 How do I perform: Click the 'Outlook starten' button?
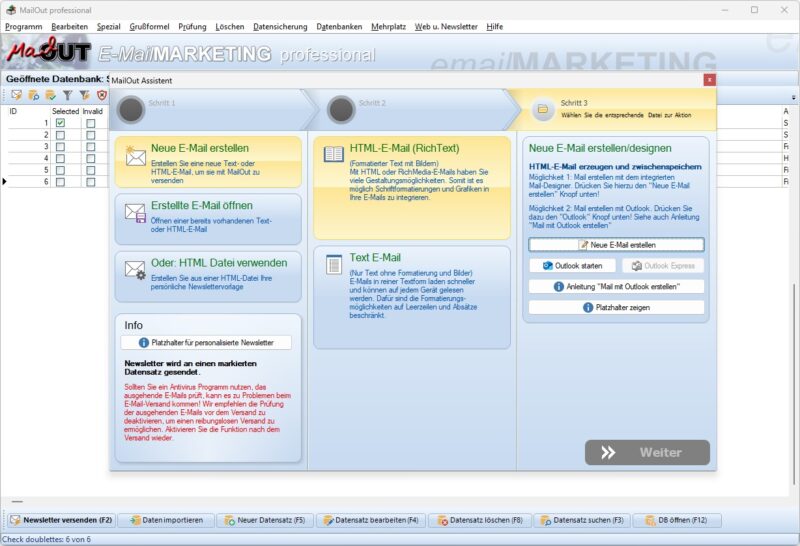click(572, 265)
